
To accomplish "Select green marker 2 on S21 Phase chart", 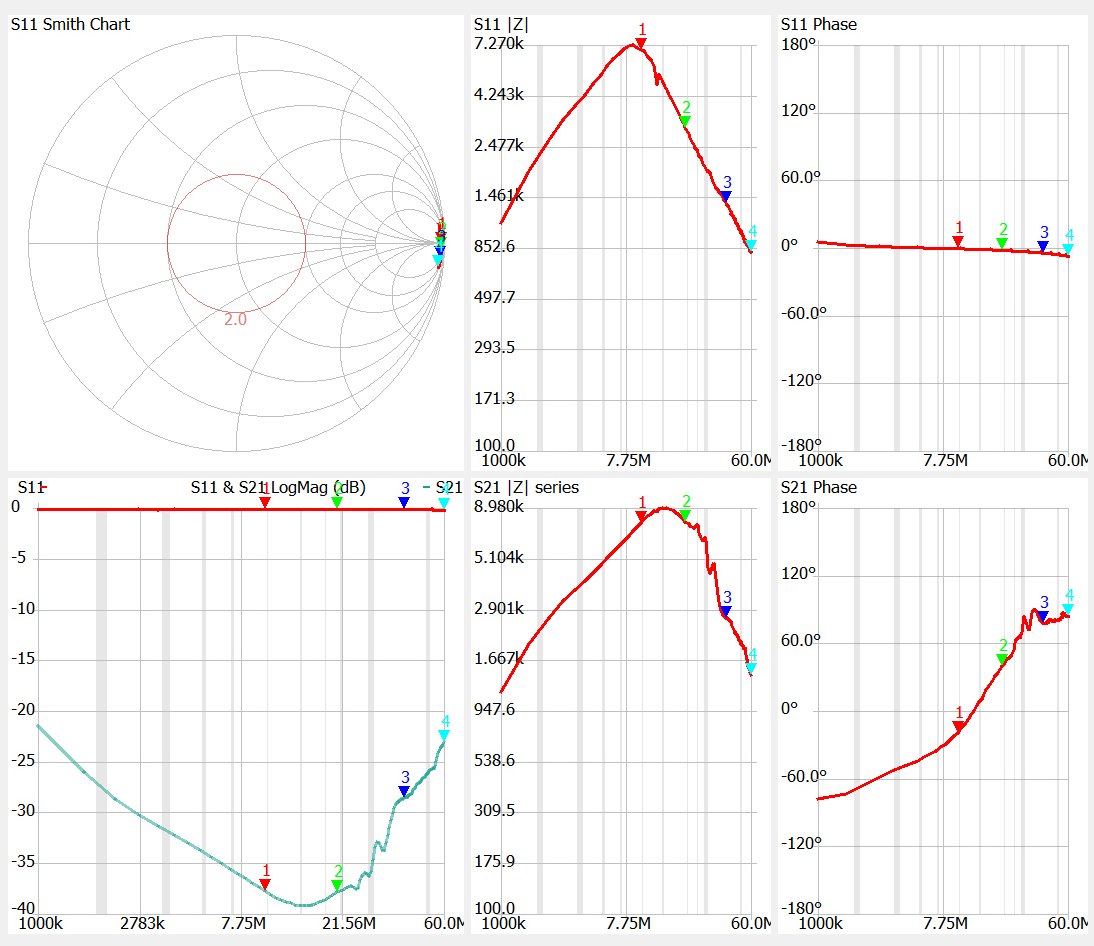I will coord(1002,659).
